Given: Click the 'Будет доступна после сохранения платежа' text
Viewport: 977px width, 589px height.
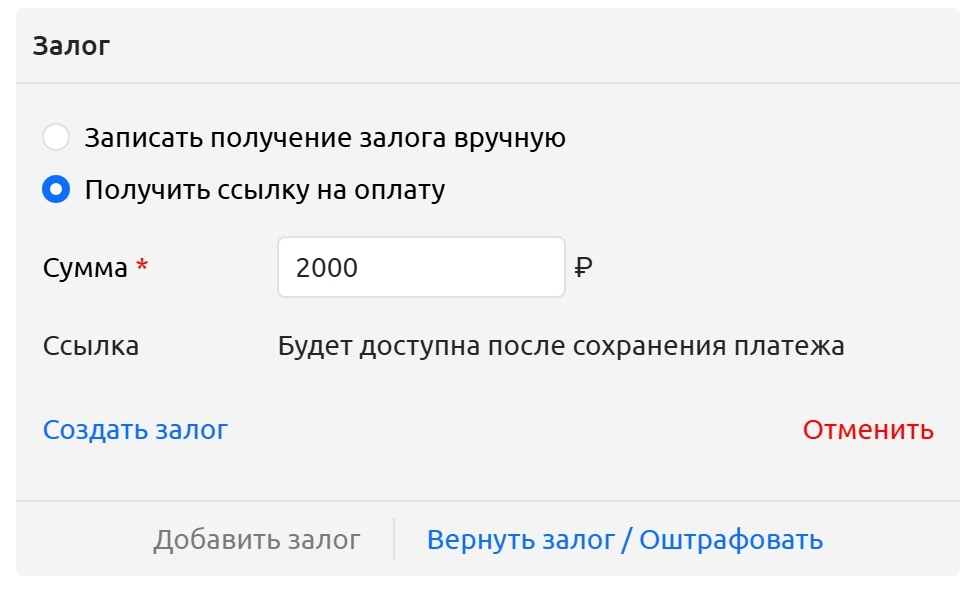Looking at the screenshot, I should coord(560,347).
